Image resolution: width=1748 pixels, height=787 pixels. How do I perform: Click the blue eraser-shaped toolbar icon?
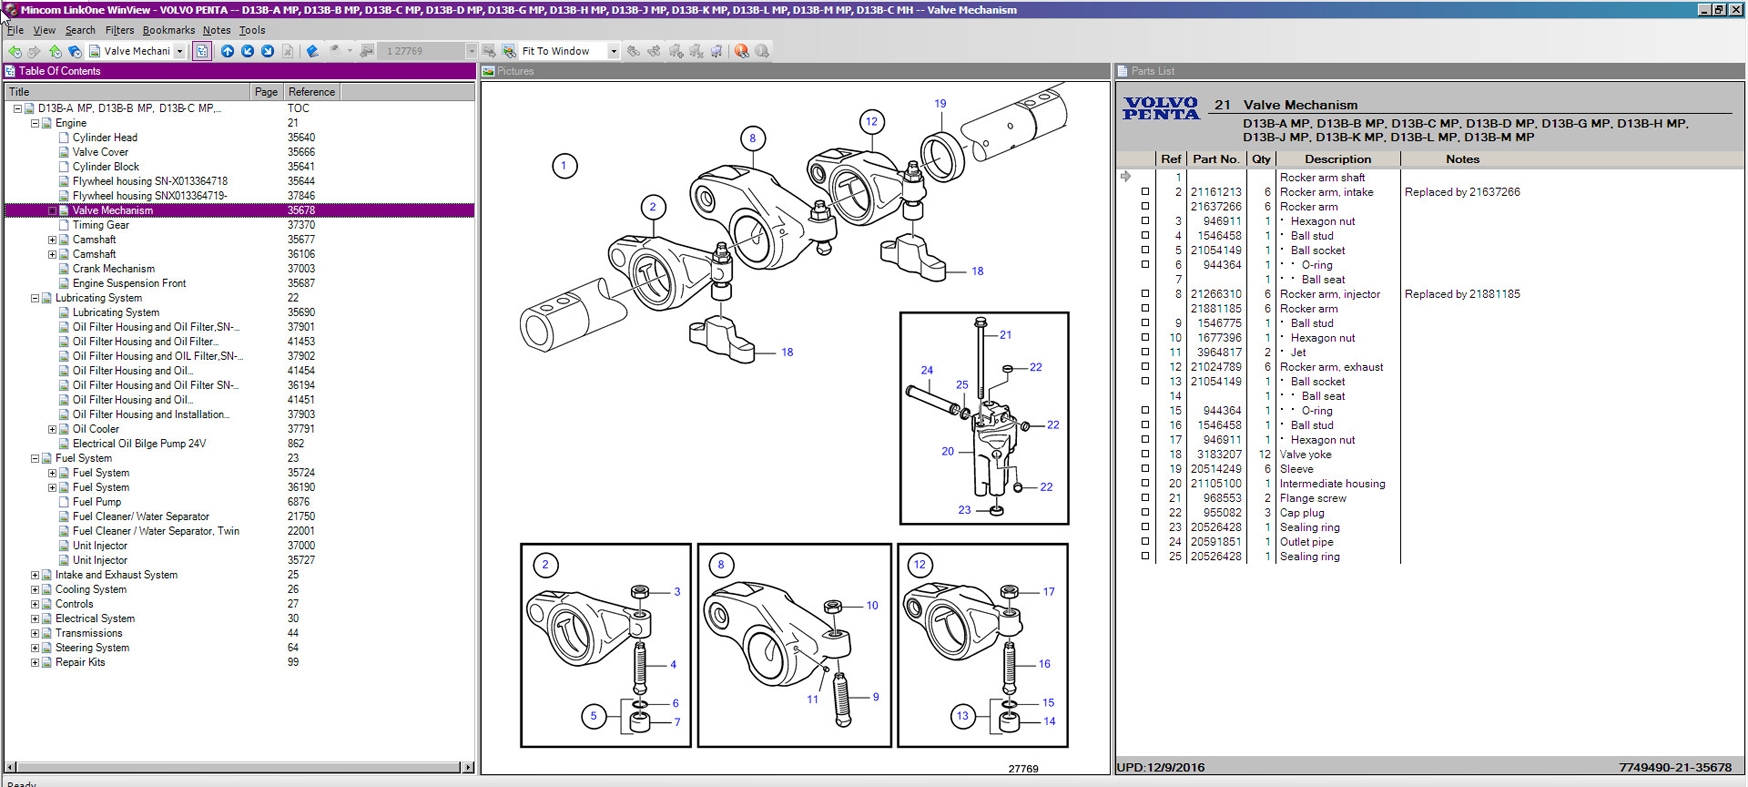312,51
